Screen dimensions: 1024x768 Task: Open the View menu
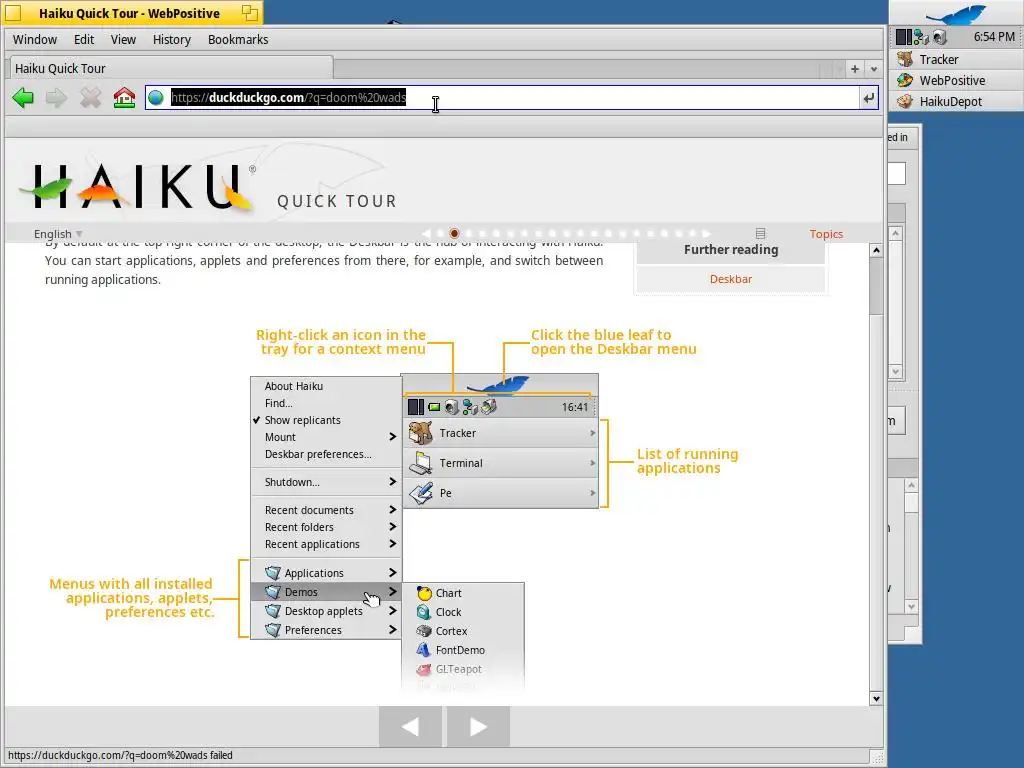123,39
